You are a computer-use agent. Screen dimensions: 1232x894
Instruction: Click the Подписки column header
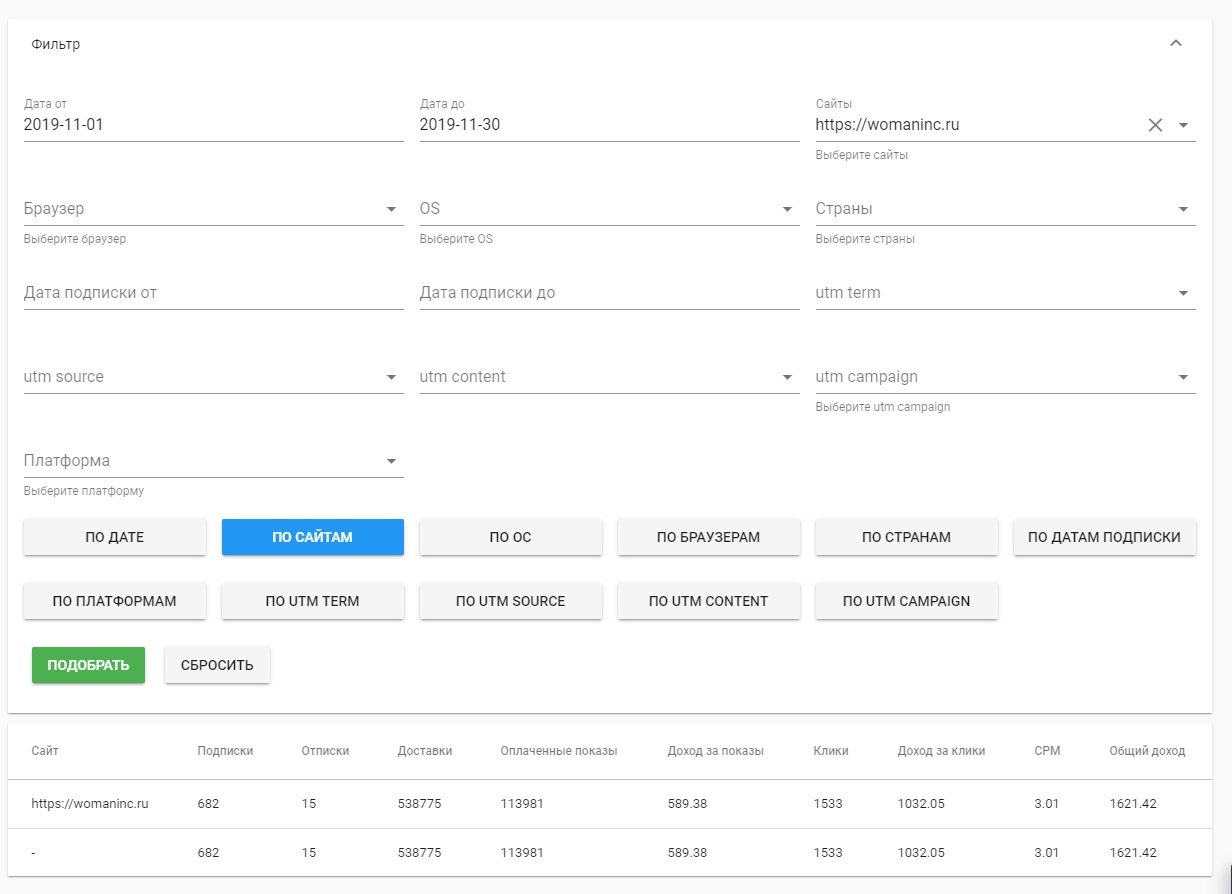click(x=225, y=751)
